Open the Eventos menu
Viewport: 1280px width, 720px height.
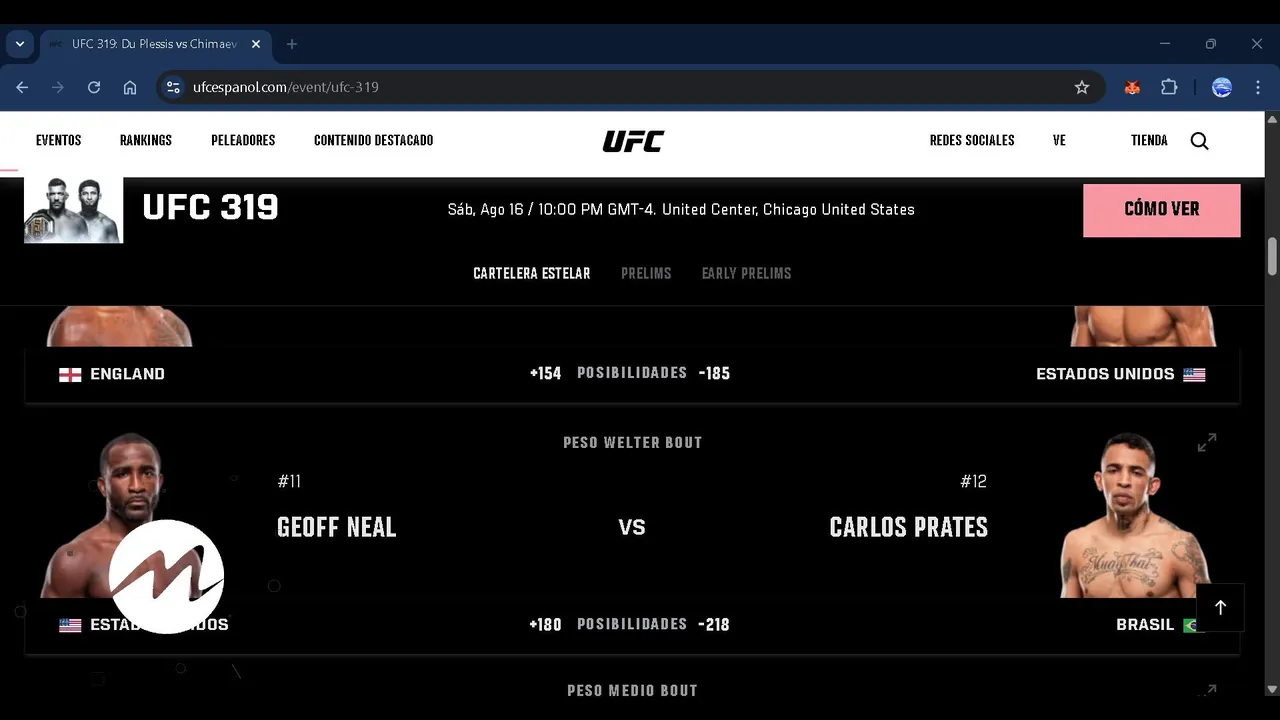coord(58,141)
